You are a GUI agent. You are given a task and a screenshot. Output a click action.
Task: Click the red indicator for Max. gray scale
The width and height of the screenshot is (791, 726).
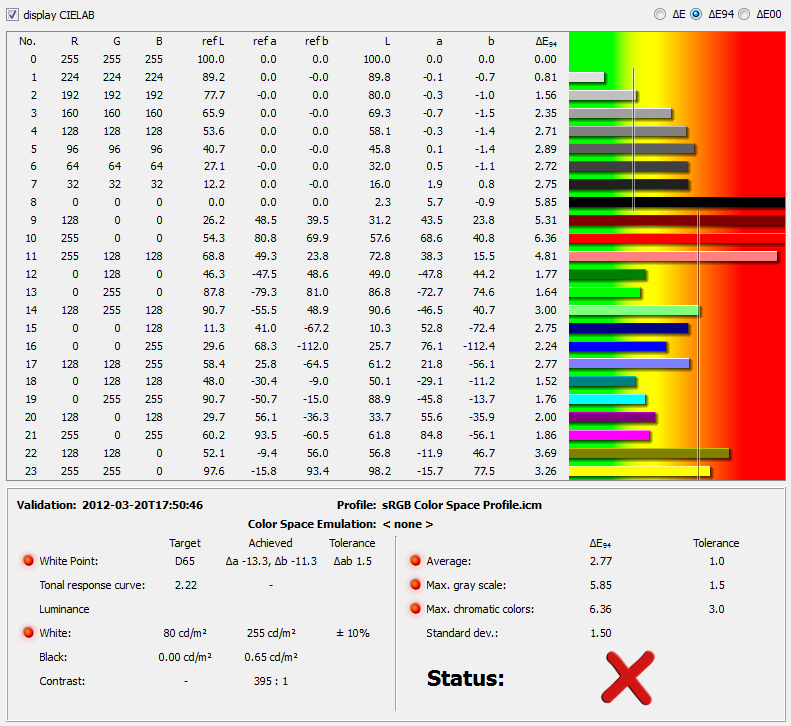click(414, 585)
